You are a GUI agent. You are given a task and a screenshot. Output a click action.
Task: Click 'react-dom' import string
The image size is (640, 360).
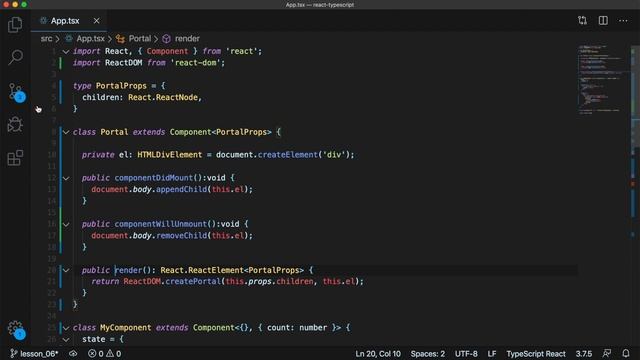pos(196,63)
